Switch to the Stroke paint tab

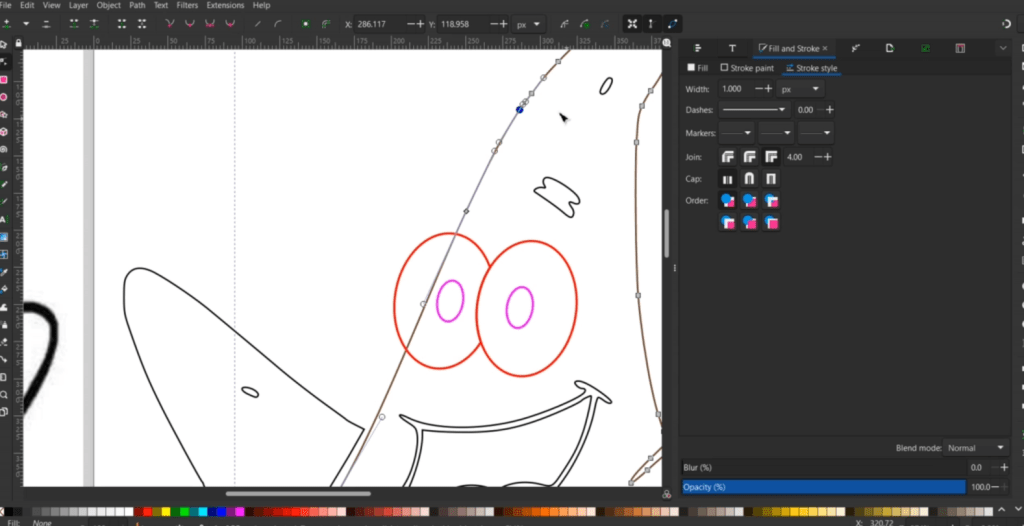pyautogui.click(x=748, y=68)
